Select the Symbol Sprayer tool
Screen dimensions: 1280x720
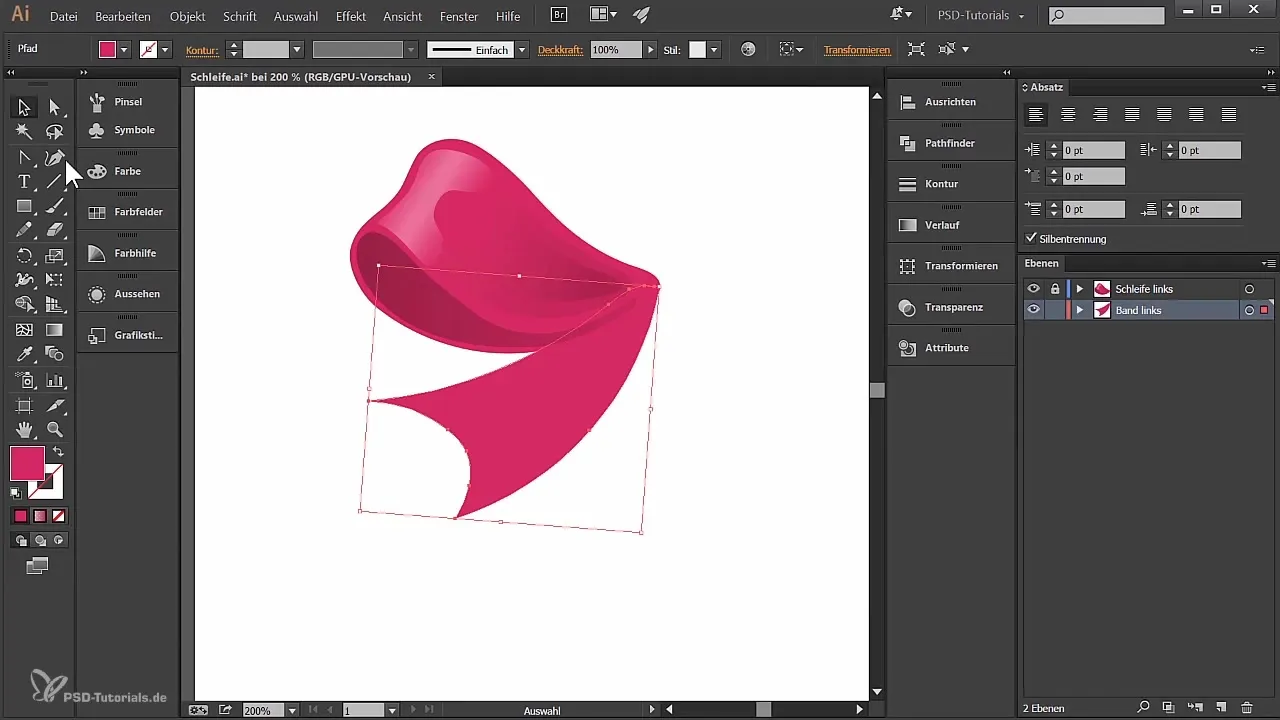point(24,380)
